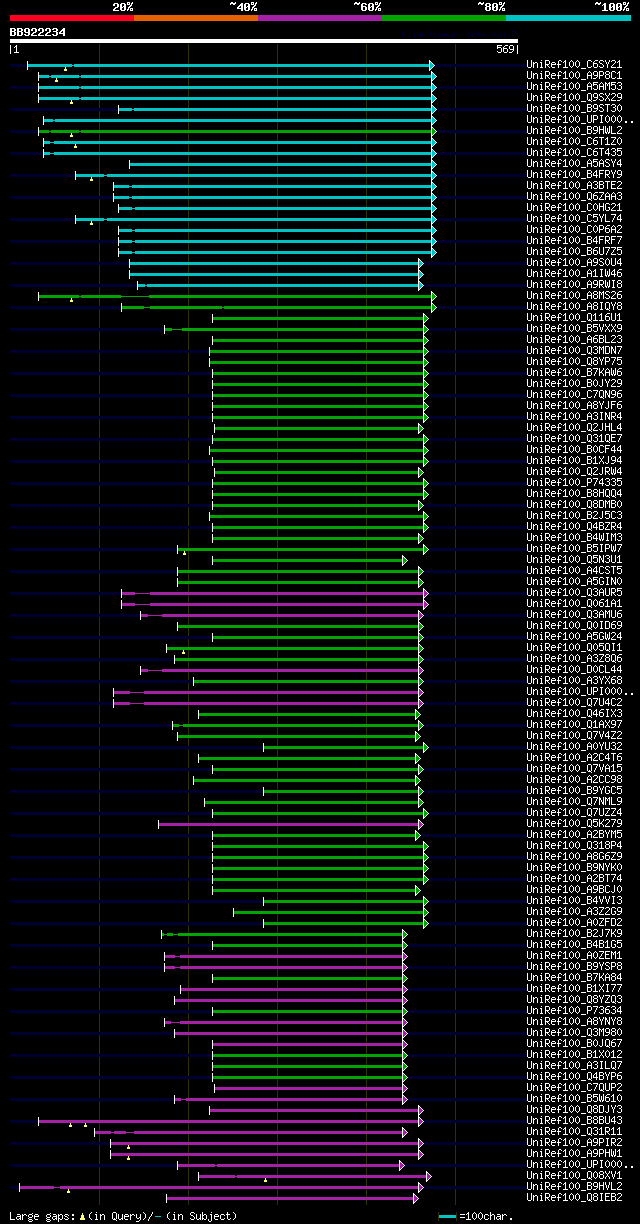This screenshot has height=1224, width=640.
Task: Select the UniRef100_A0YU32 label
Action: 574,747
